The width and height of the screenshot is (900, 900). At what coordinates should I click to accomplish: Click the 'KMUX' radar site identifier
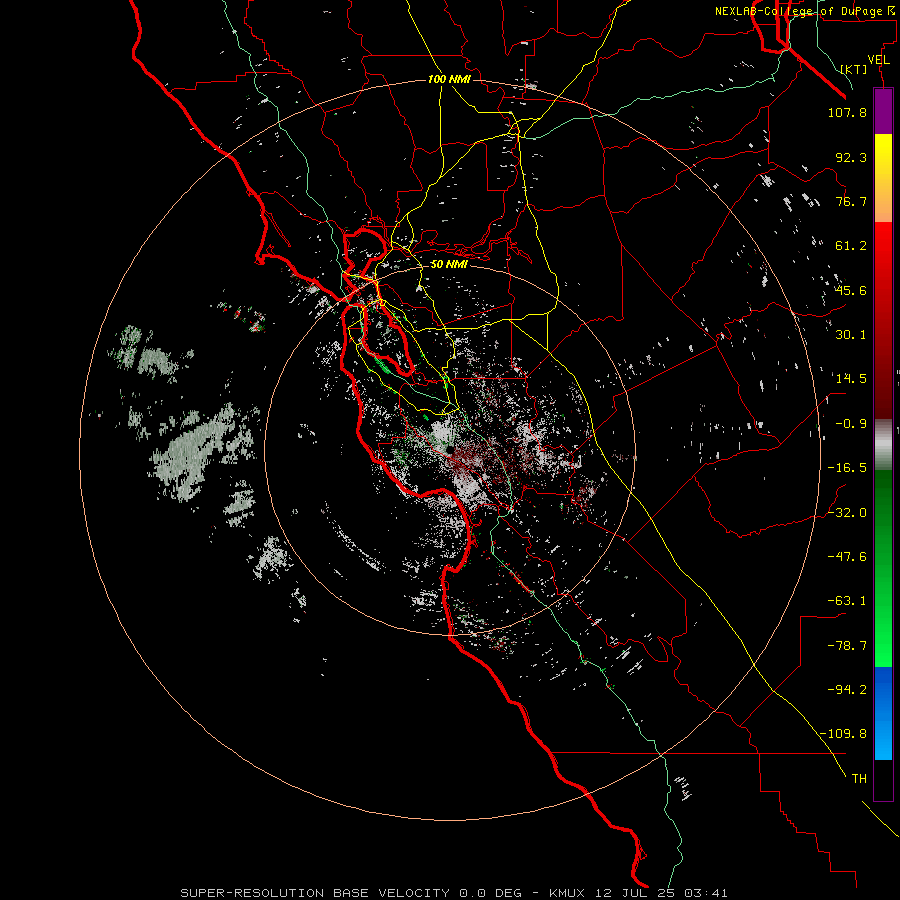tap(567, 893)
